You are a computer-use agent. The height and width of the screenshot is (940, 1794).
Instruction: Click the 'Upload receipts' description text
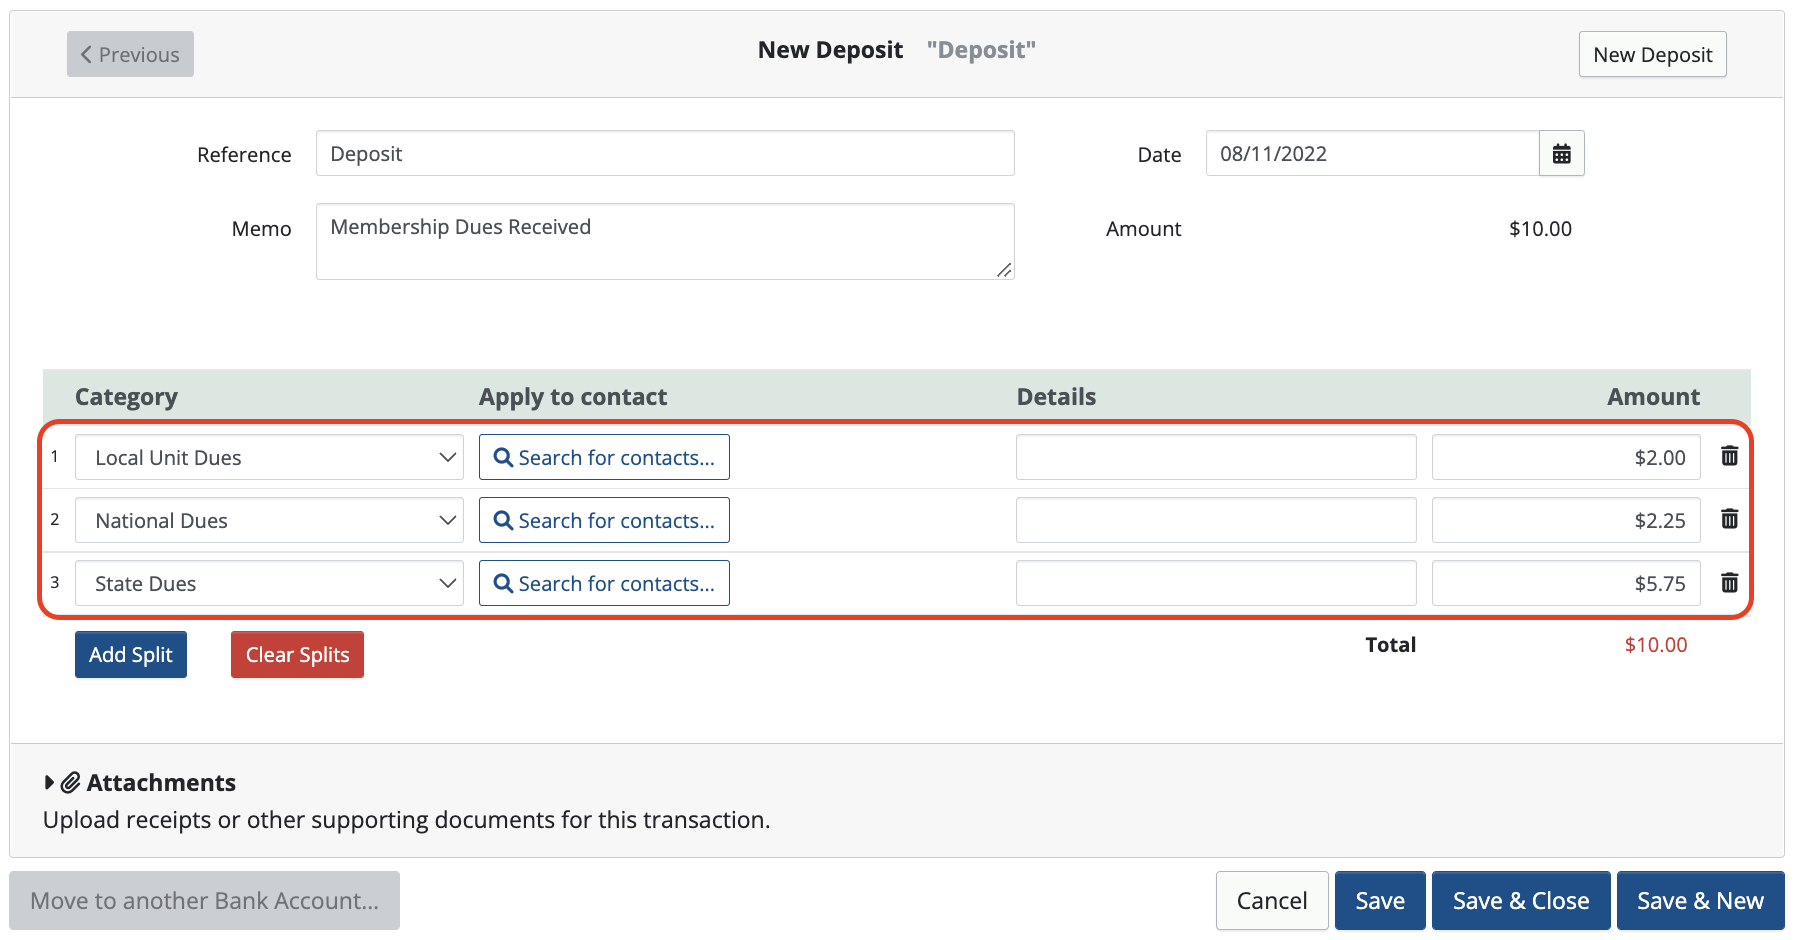406,820
